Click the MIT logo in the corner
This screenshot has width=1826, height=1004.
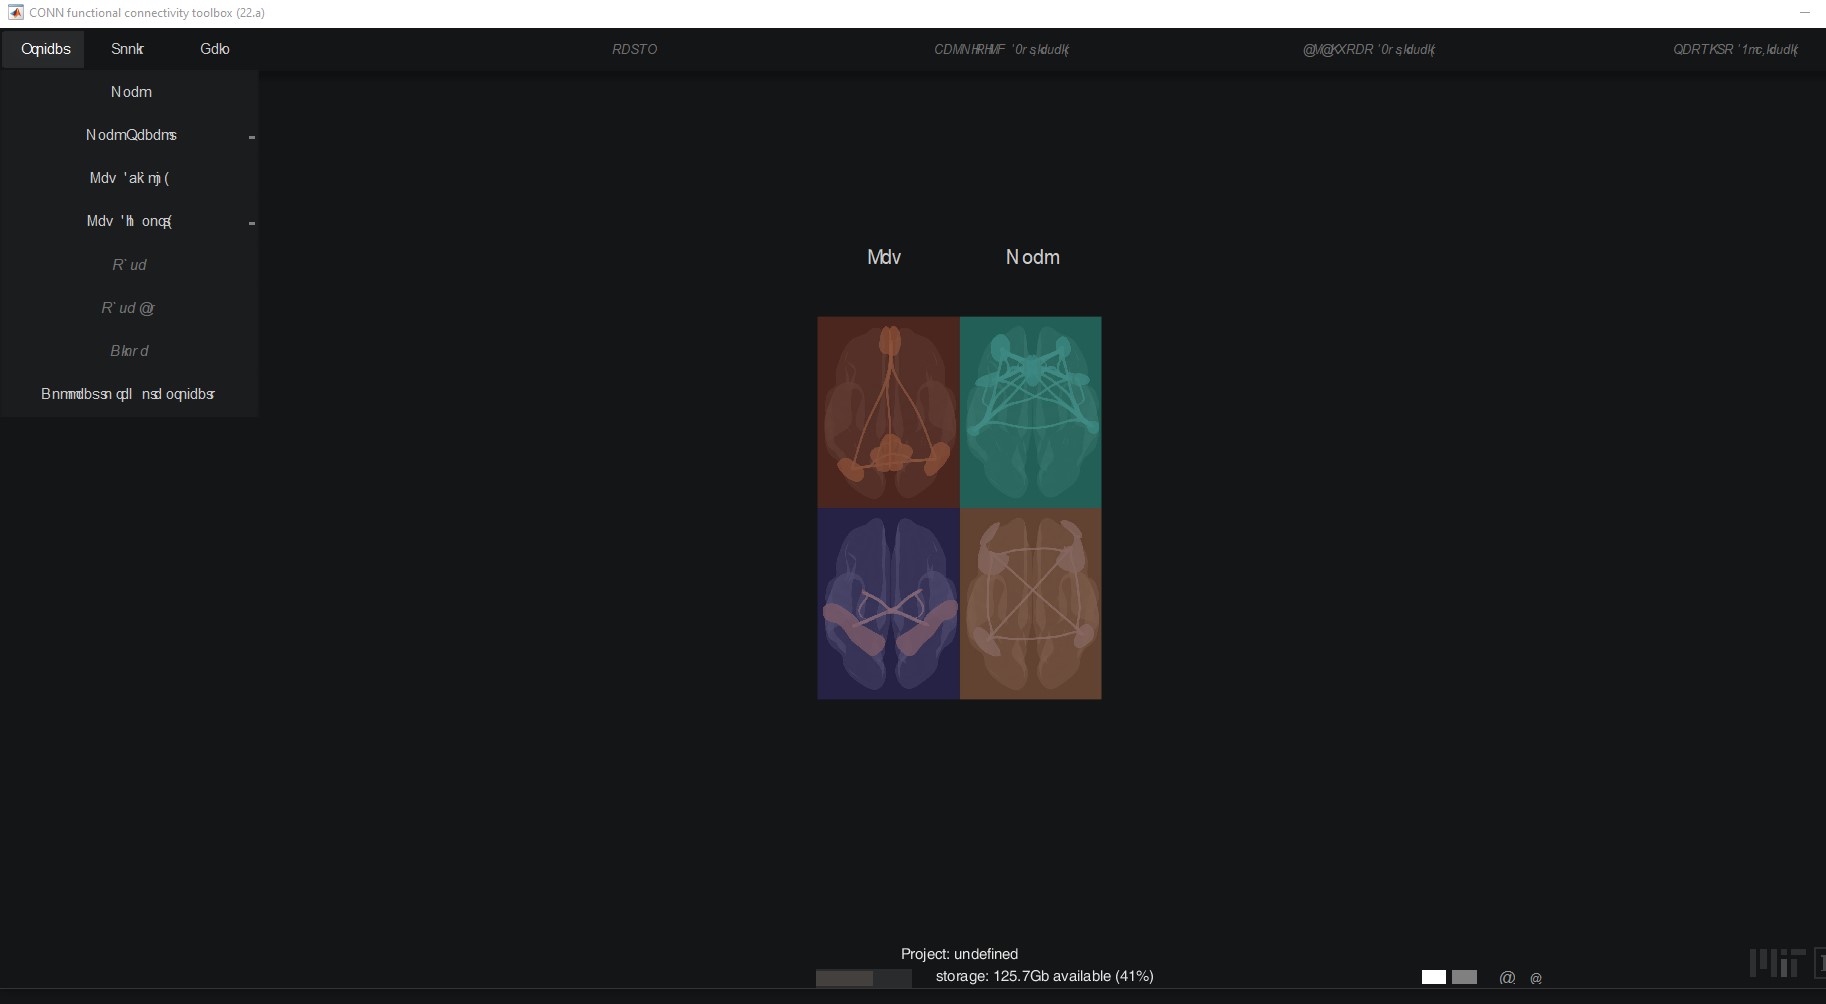[x=1777, y=963]
